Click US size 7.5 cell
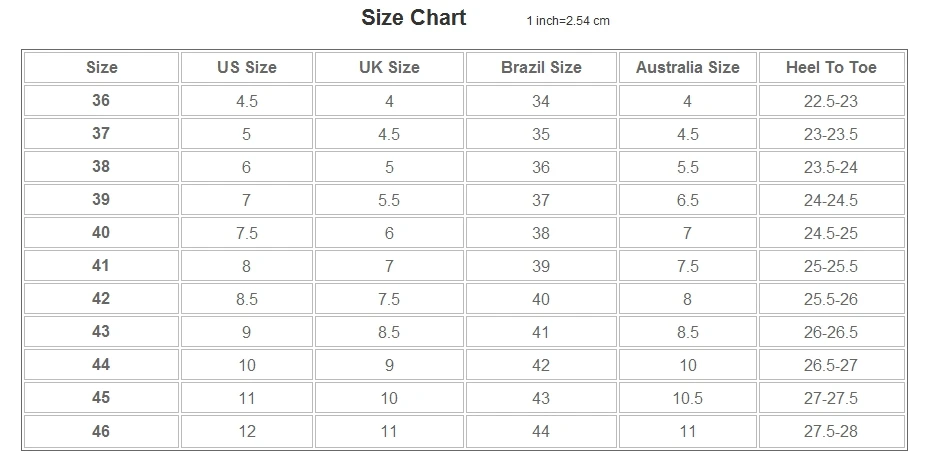 point(247,232)
